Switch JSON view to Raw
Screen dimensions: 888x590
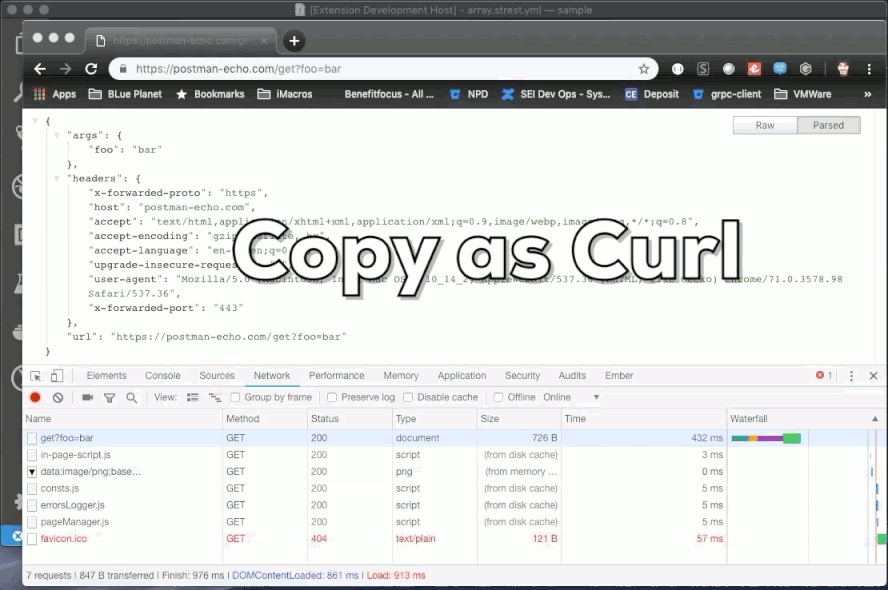[x=765, y=125]
